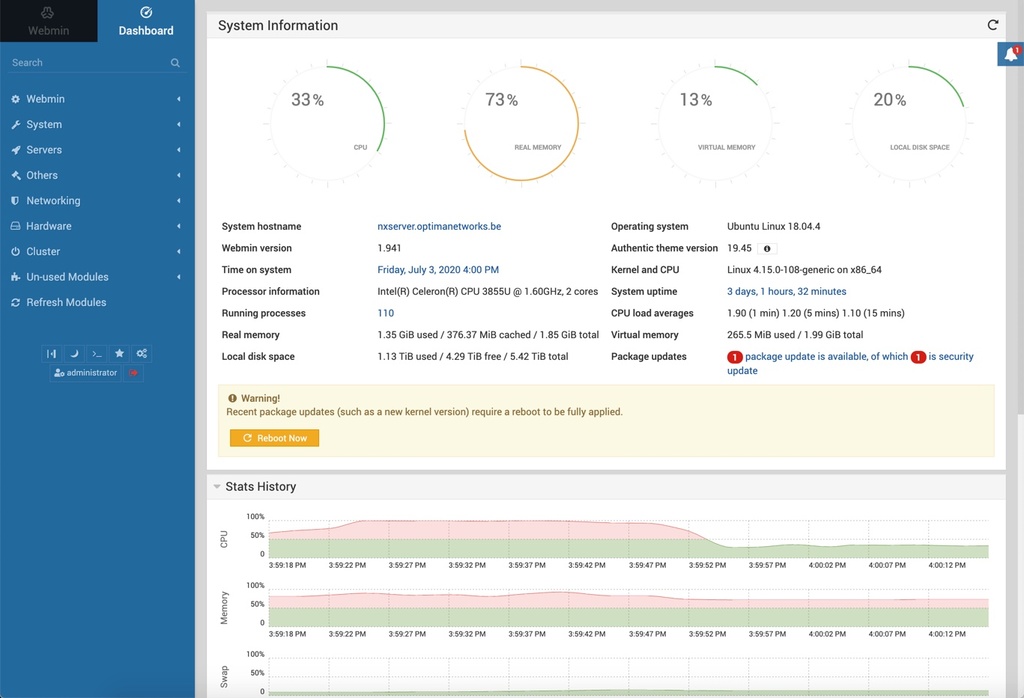Screen dimensions: 1024x698
Task: Click the Webmin version 1.941 value
Action: (x=389, y=248)
